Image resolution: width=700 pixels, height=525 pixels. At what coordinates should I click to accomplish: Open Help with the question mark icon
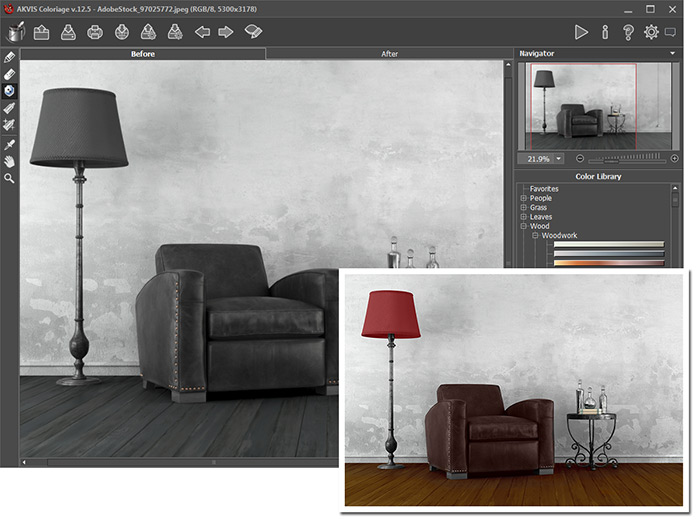click(x=628, y=32)
